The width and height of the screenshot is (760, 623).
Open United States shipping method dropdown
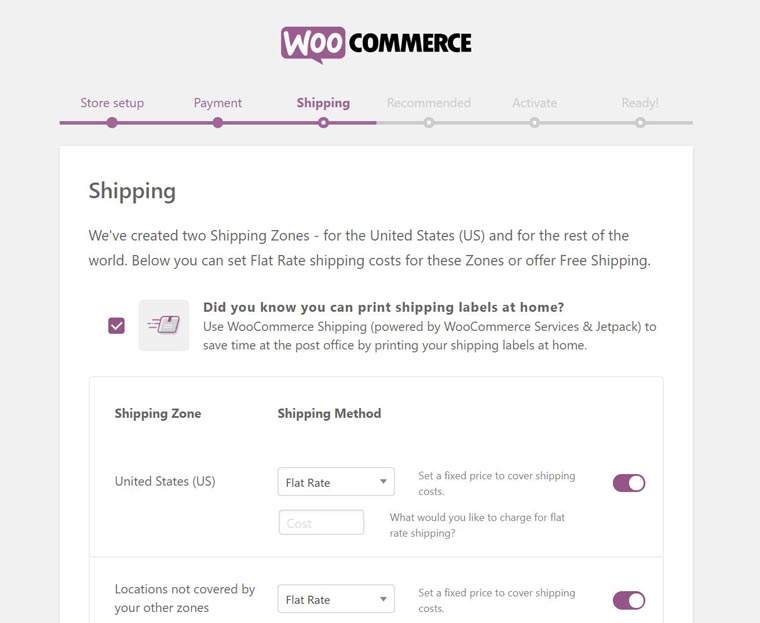pyautogui.click(x=336, y=482)
